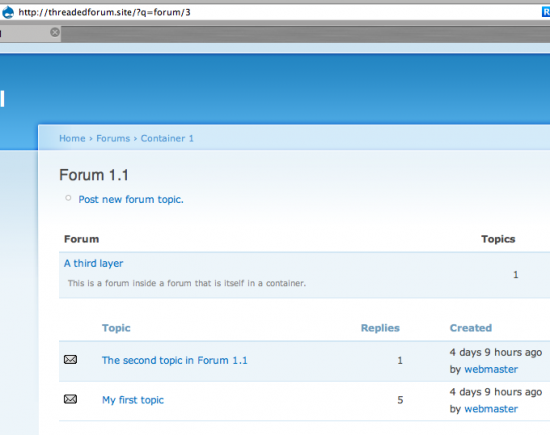Screen dimensions: 550x435
Task: Click webmaster author link on second topic
Action: click(491, 369)
